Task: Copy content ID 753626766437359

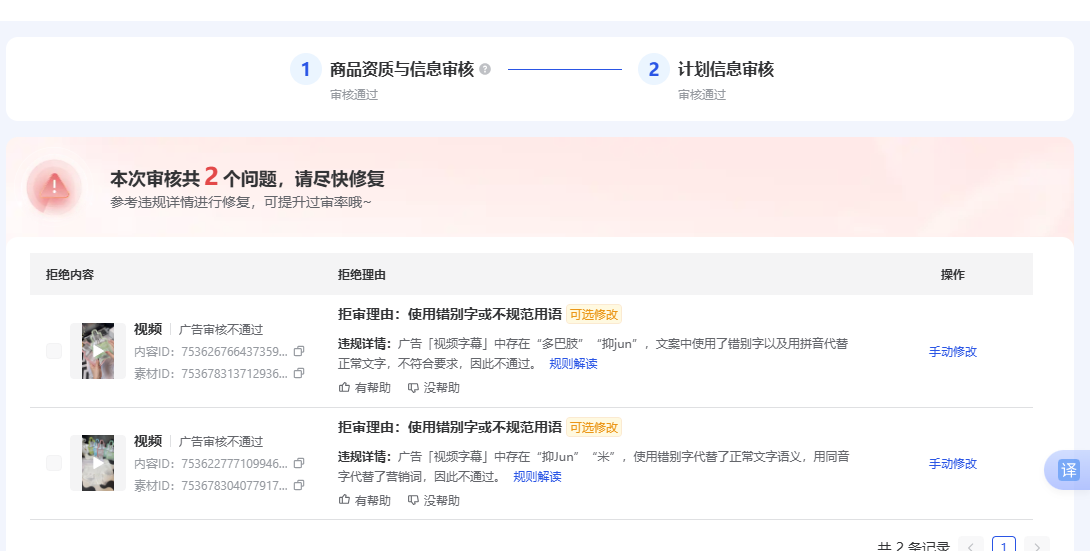Action: (x=299, y=352)
